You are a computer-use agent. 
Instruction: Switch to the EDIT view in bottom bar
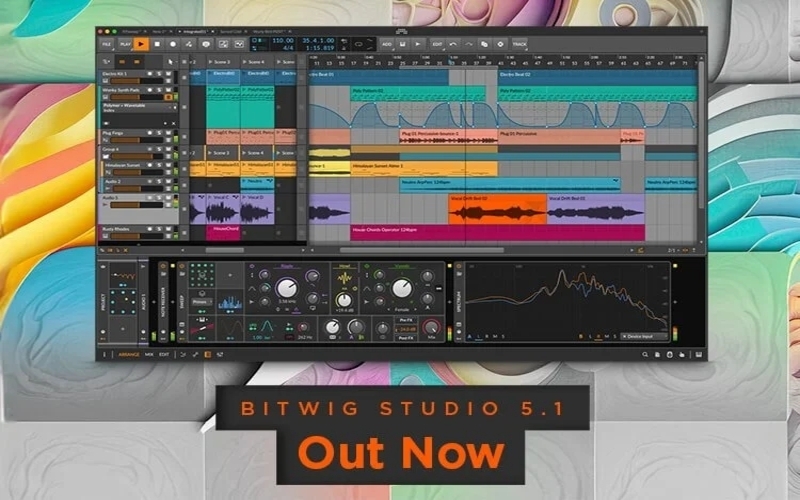tap(164, 355)
